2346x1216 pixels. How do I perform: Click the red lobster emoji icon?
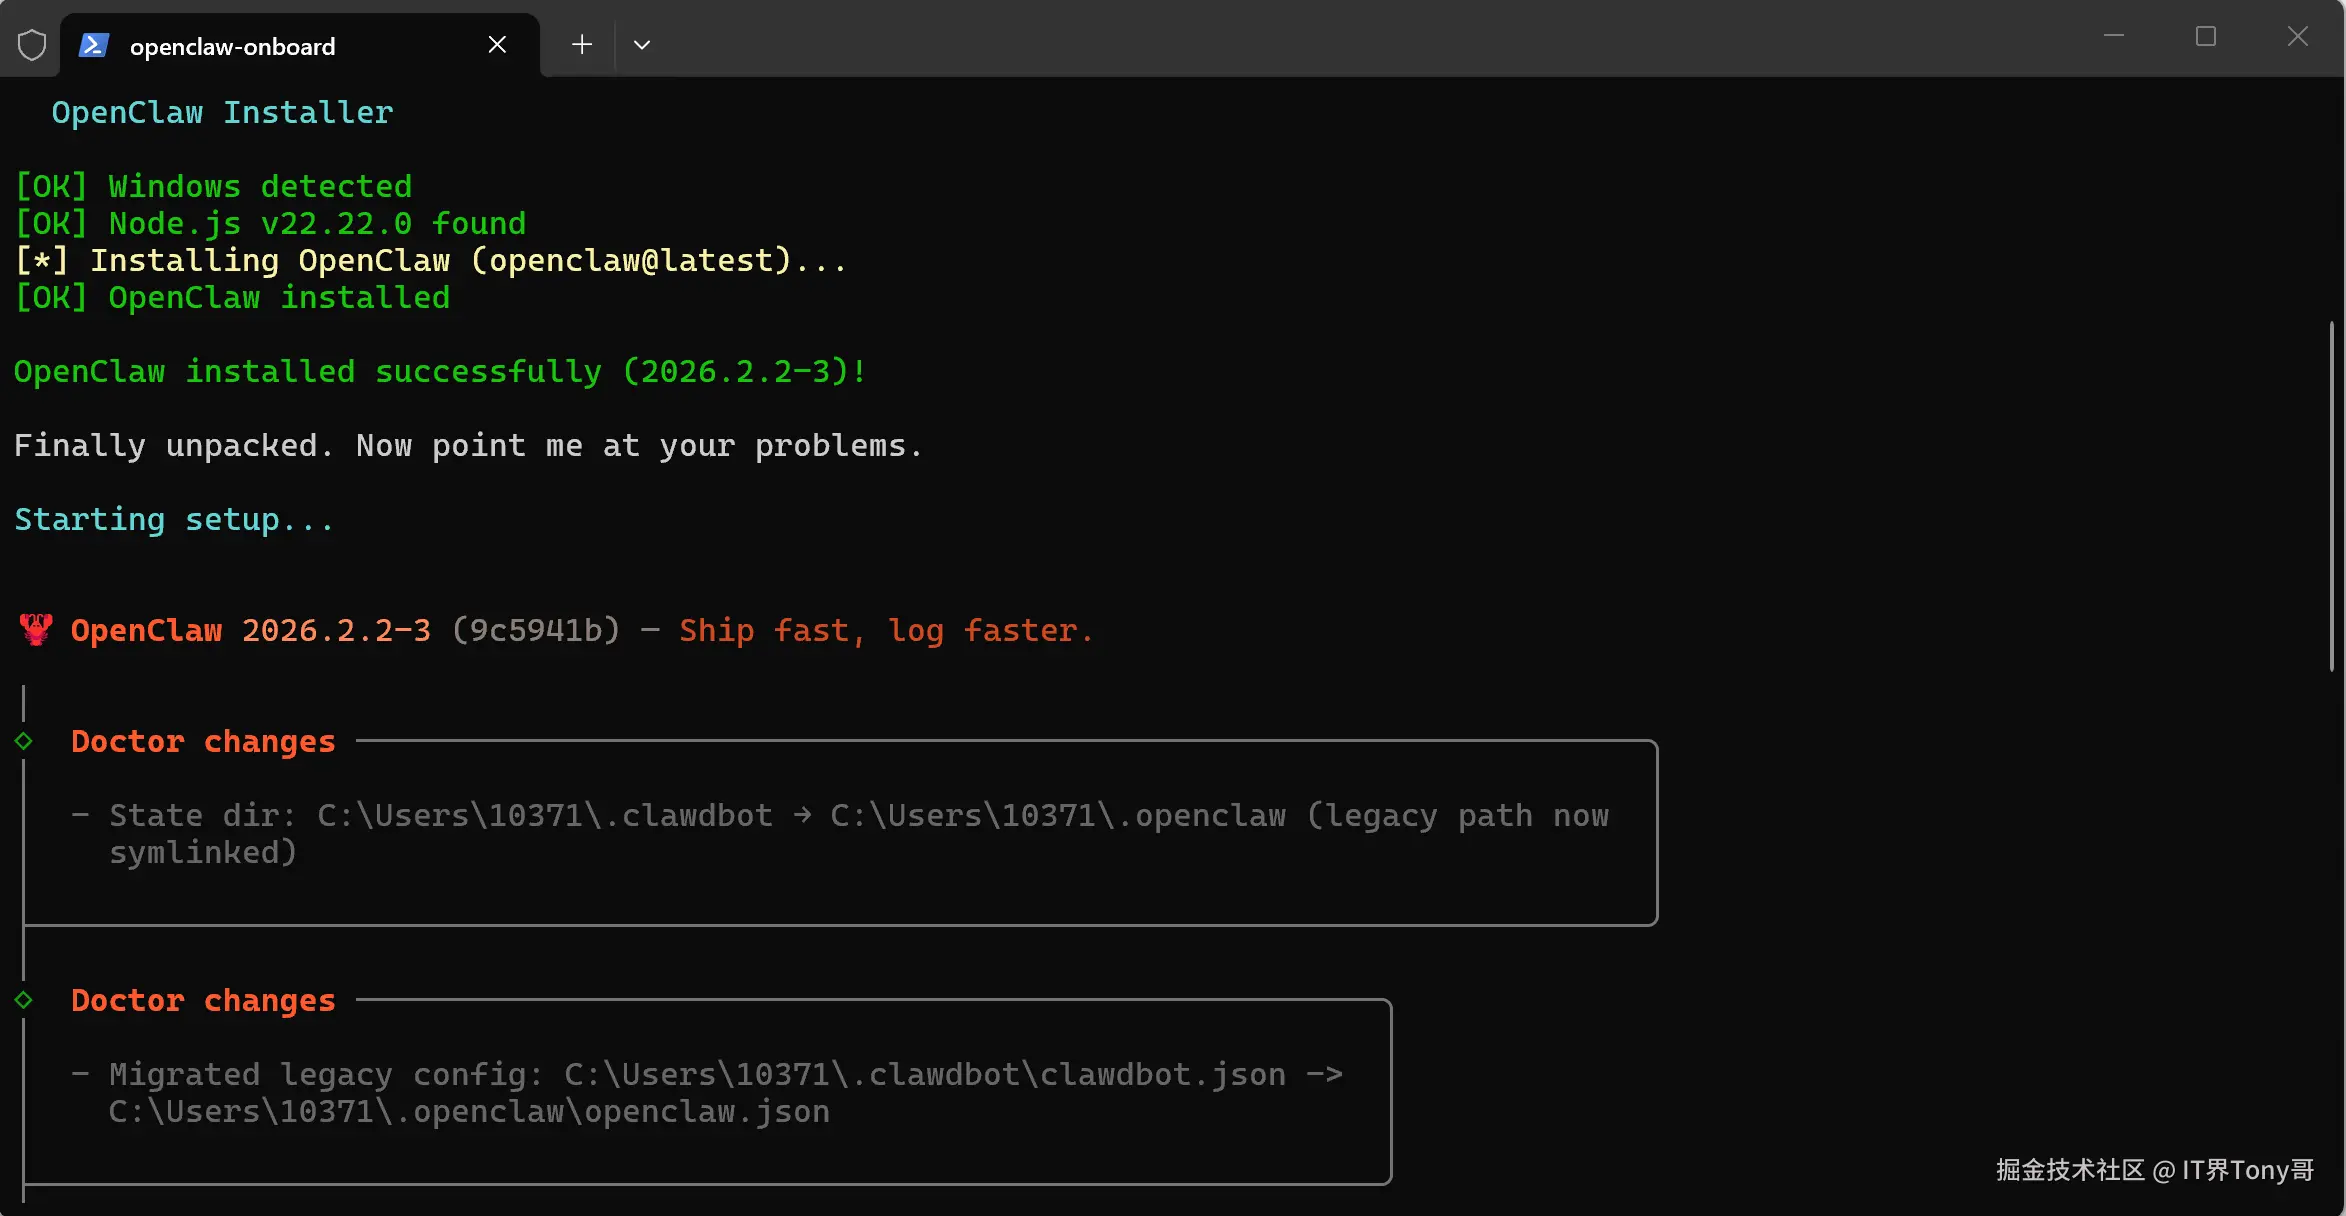[x=36, y=630]
